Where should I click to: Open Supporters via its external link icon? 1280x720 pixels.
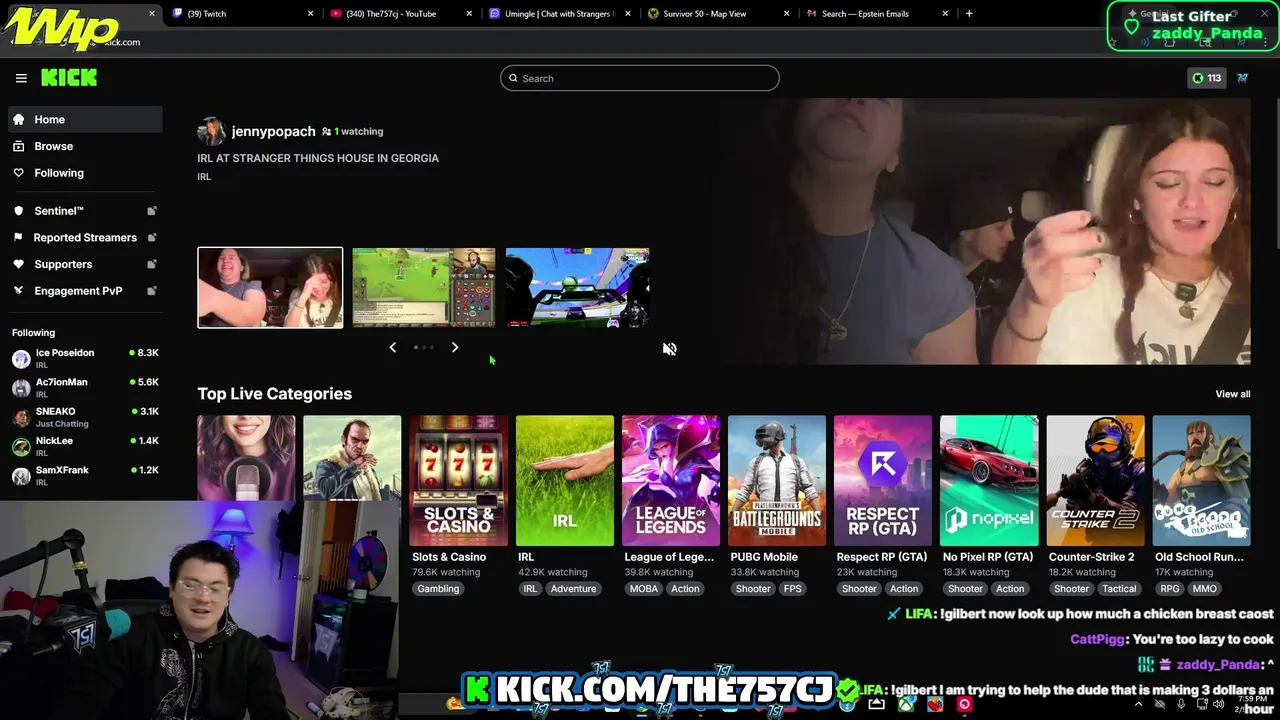pos(152,264)
